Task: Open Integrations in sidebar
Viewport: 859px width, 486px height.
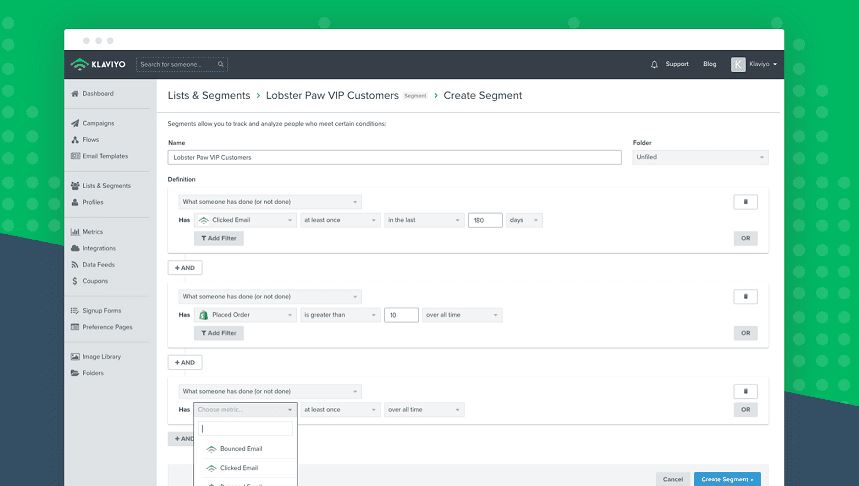Action: 99,248
